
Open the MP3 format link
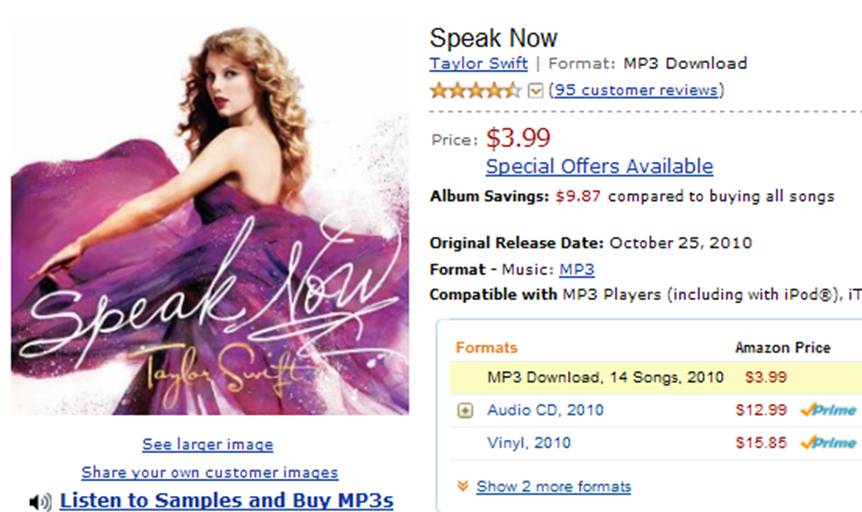577,269
